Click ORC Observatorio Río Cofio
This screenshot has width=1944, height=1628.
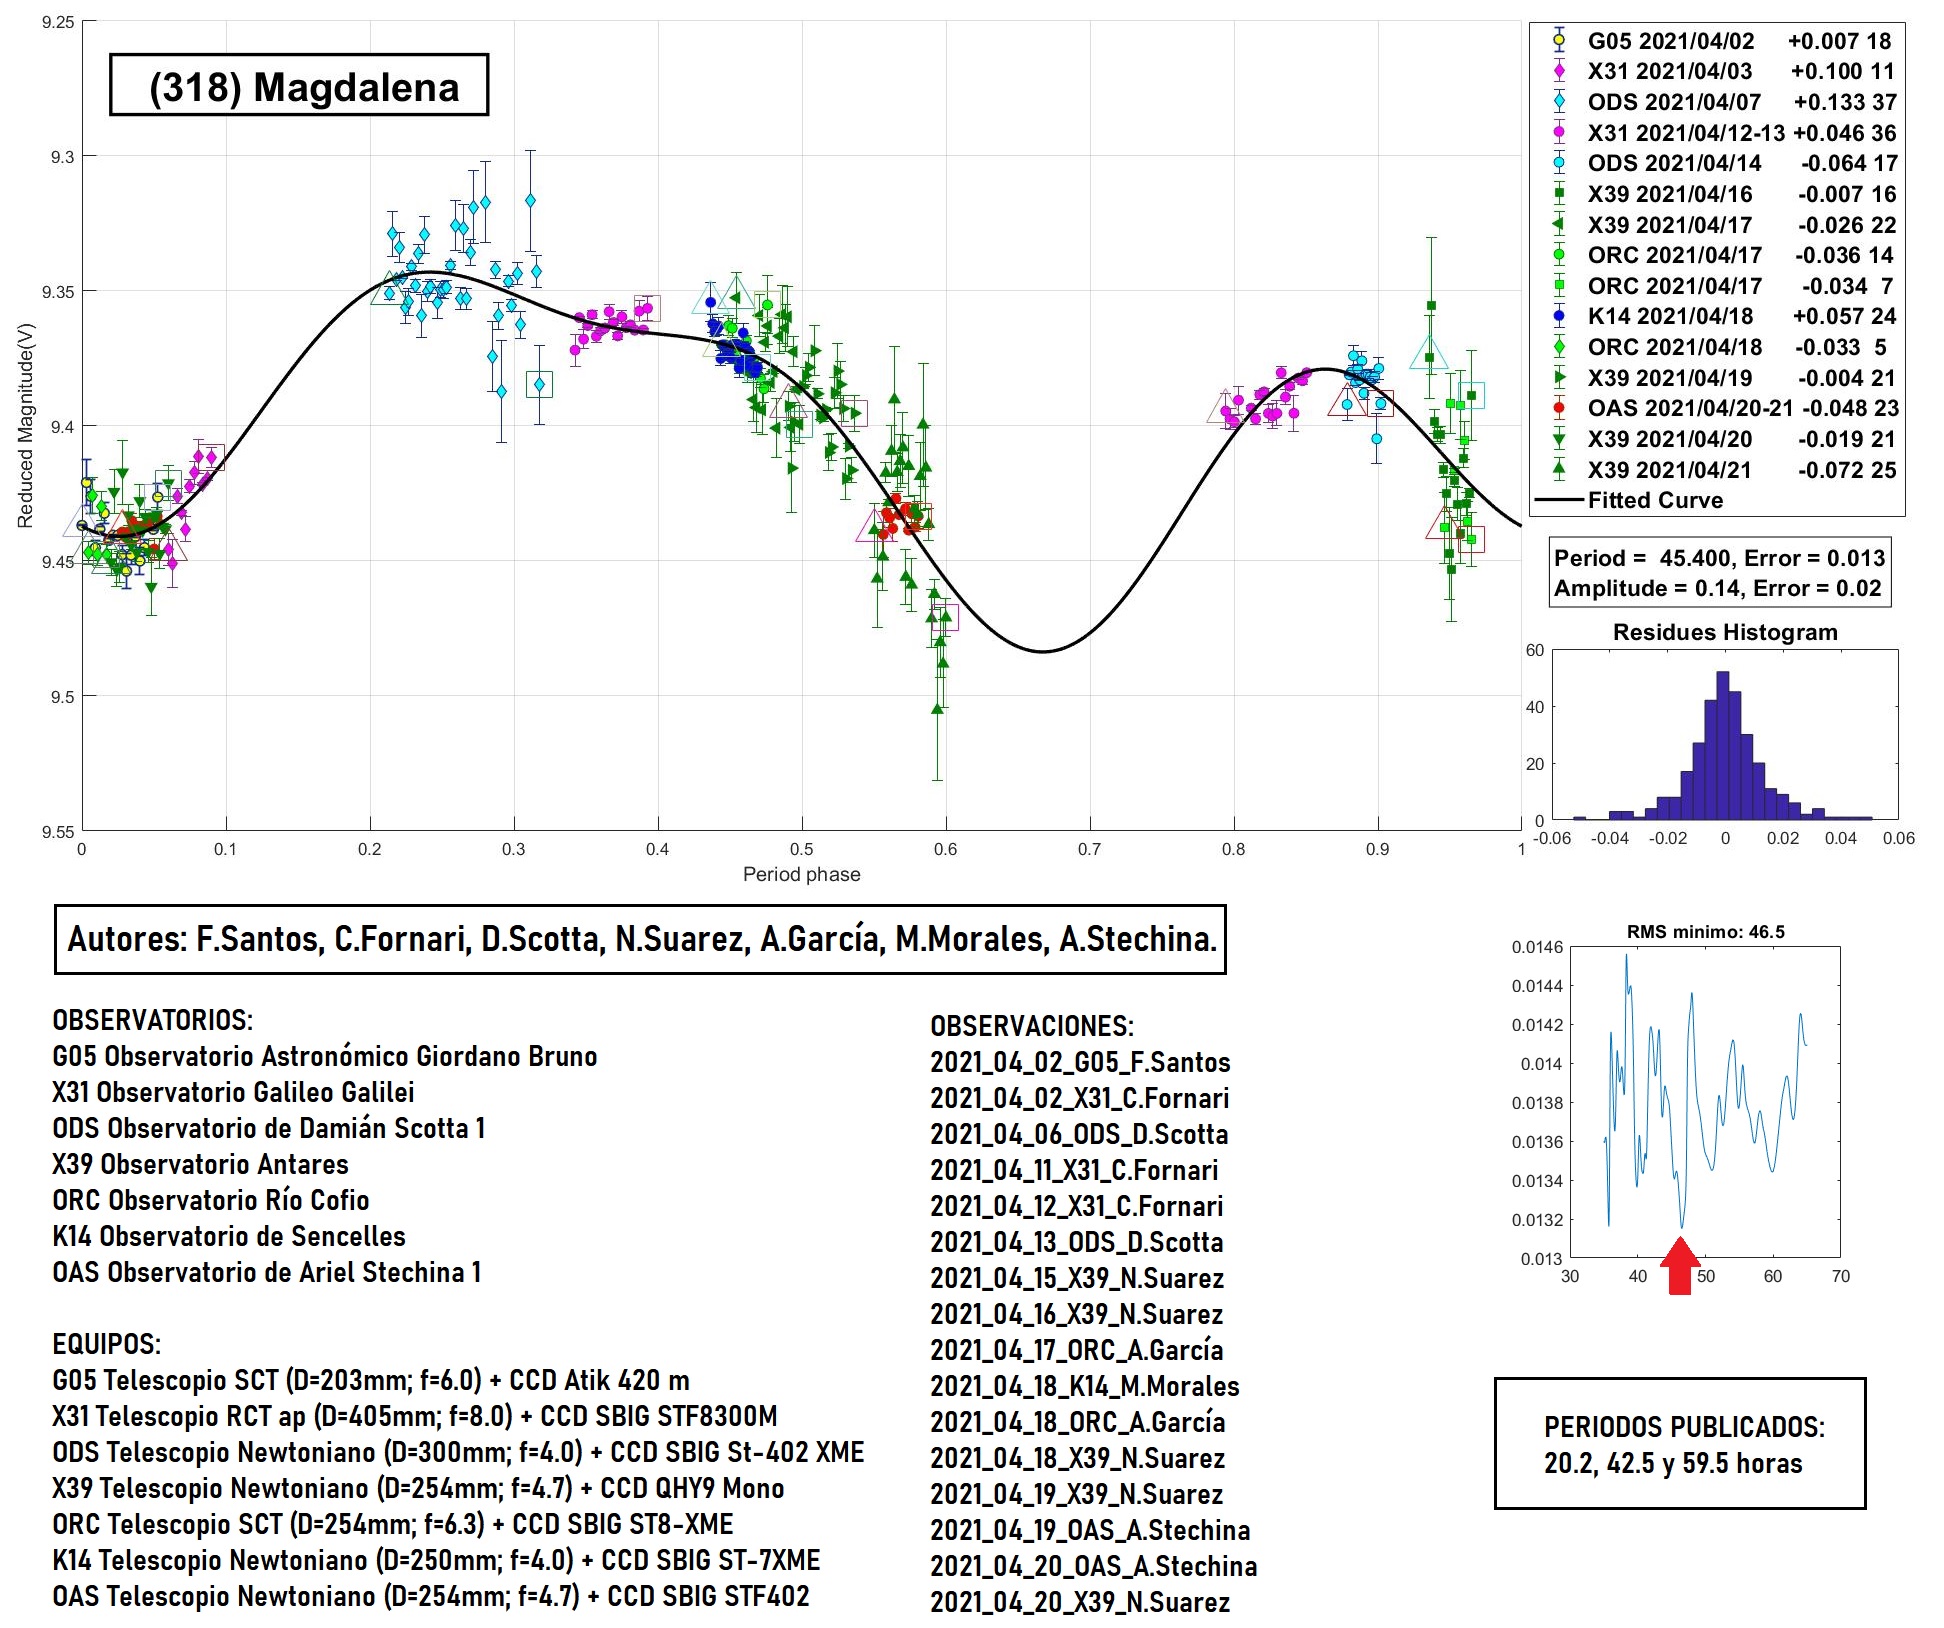click(x=210, y=1200)
